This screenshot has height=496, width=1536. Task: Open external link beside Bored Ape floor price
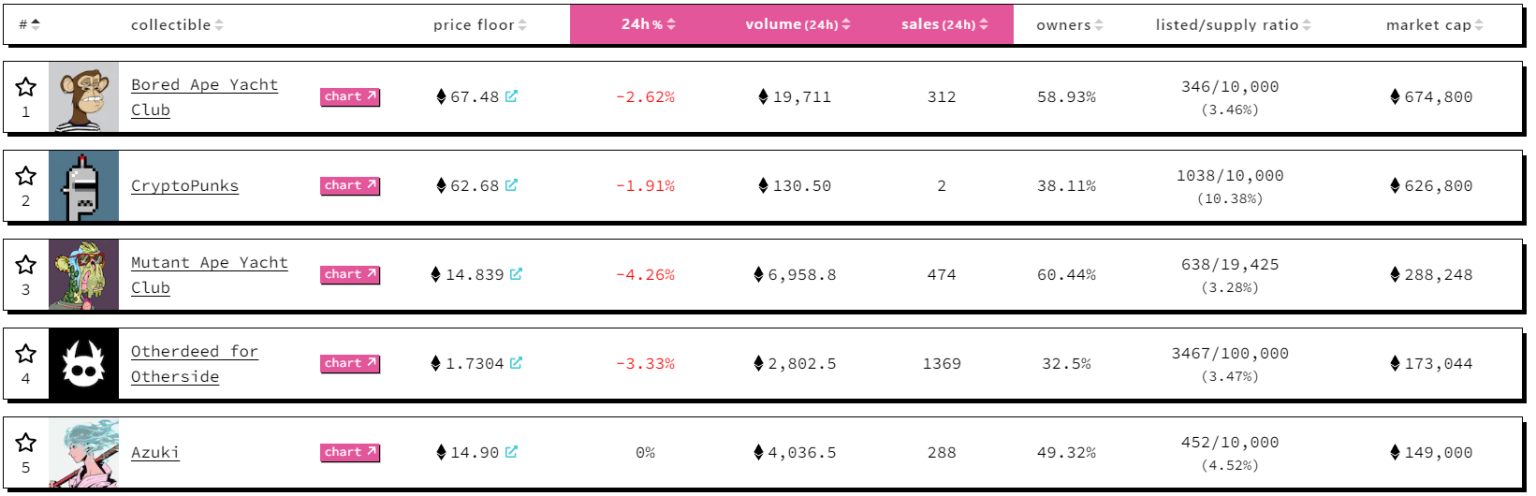511,97
